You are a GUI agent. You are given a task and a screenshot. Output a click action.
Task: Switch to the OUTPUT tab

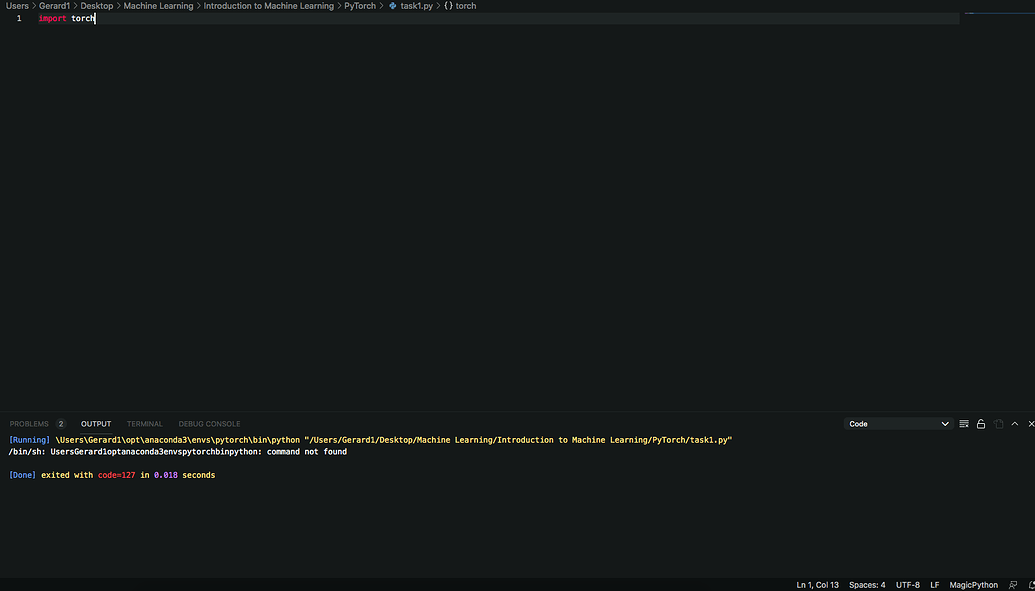(x=96, y=424)
